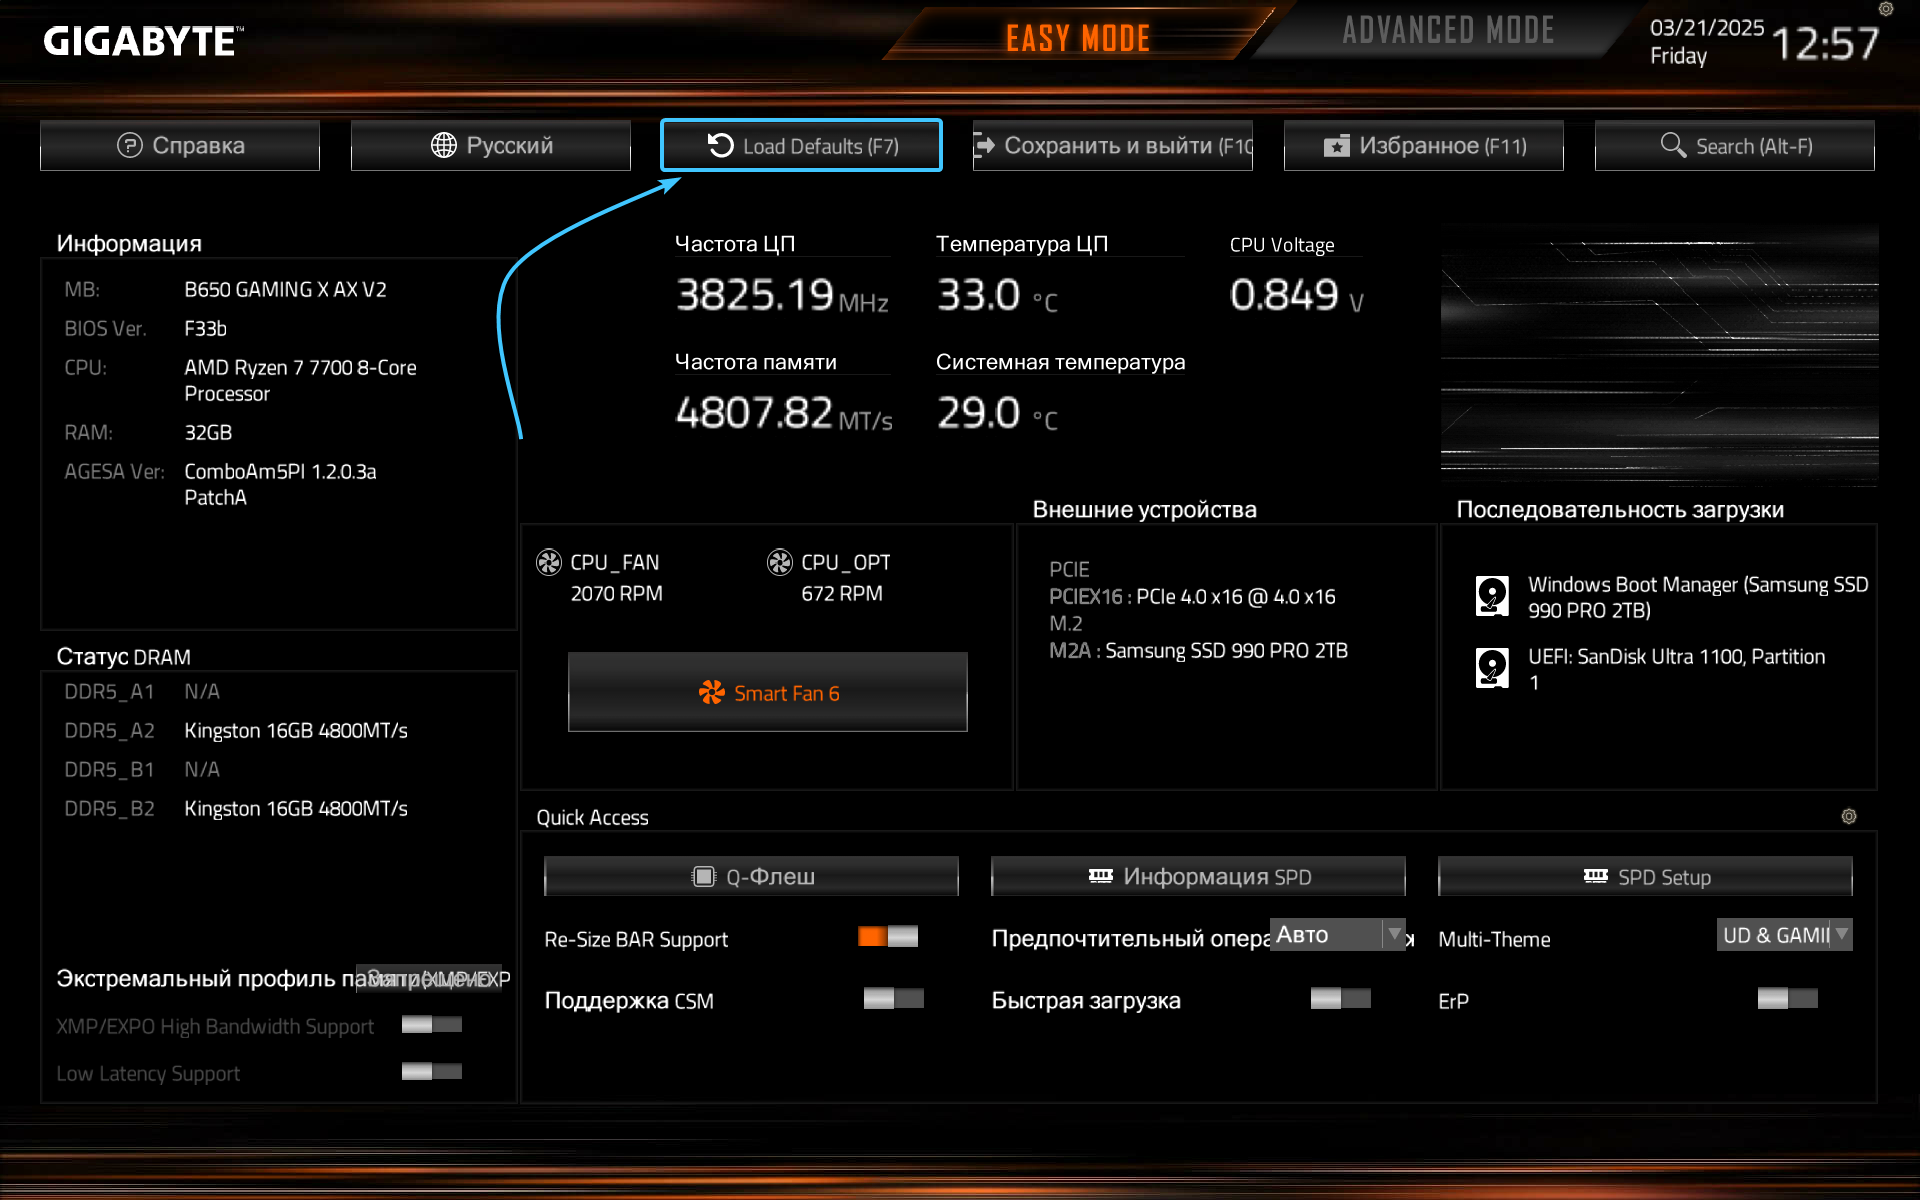Image resolution: width=1920 pixels, height=1200 pixels.
Task: Click the reload icon in Load Defaults
Action: tap(721, 146)
